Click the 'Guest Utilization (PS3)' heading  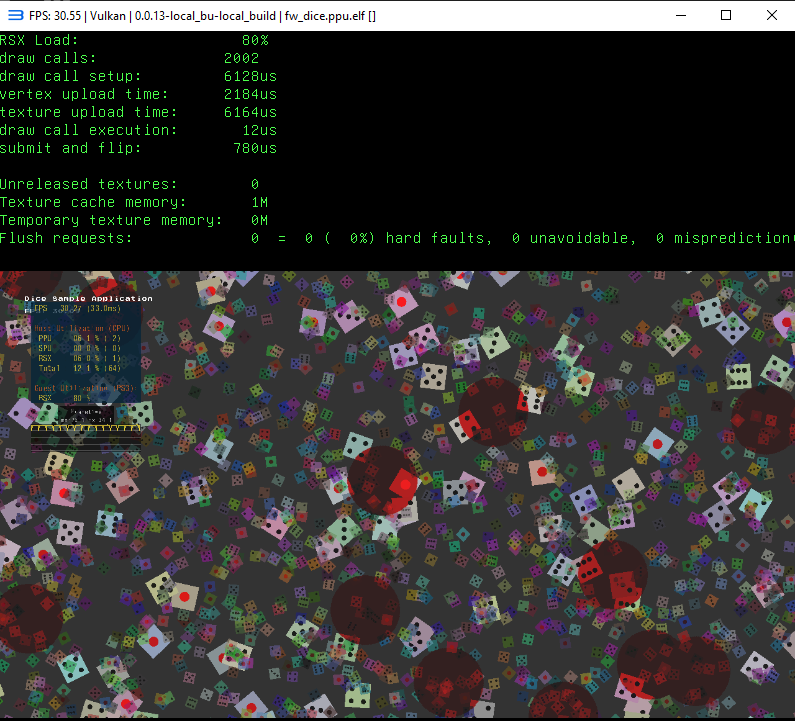point(85,388)
